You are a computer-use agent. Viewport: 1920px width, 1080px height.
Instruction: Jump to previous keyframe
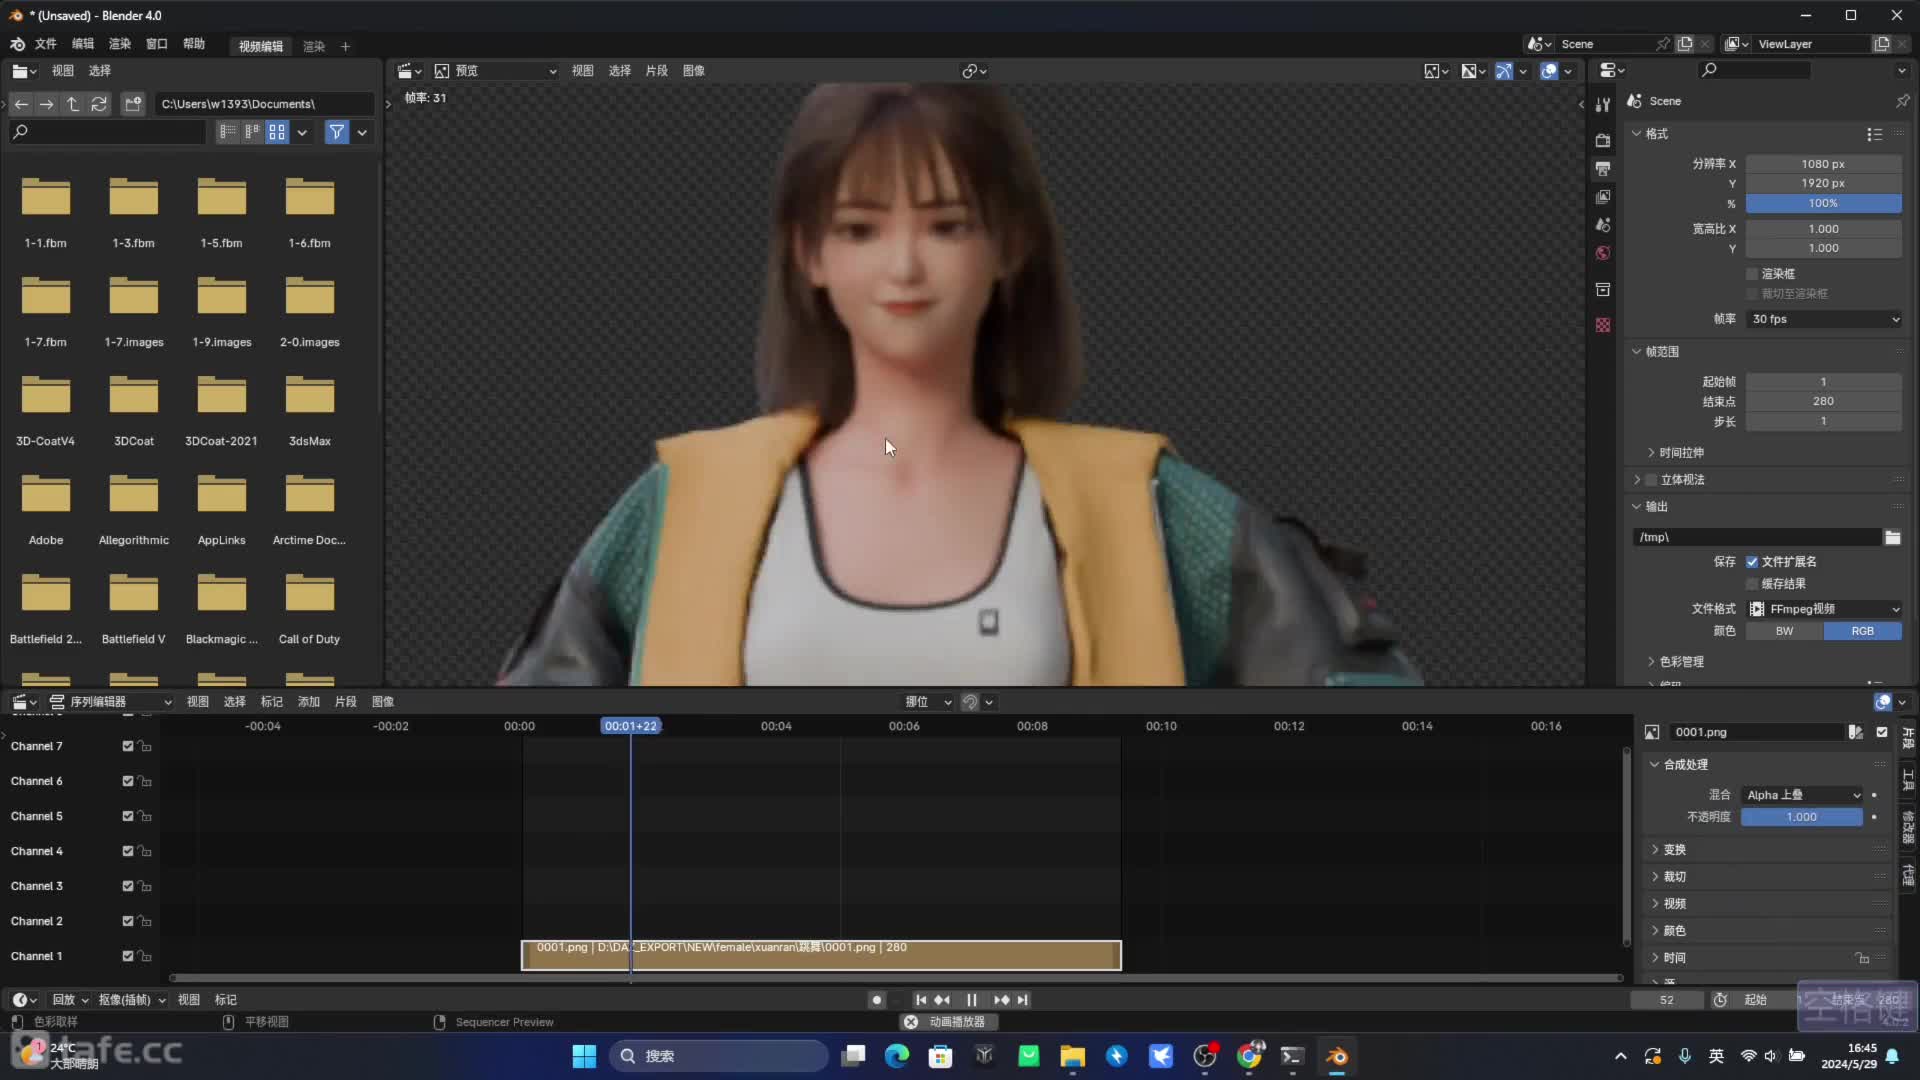(942, 1000)
